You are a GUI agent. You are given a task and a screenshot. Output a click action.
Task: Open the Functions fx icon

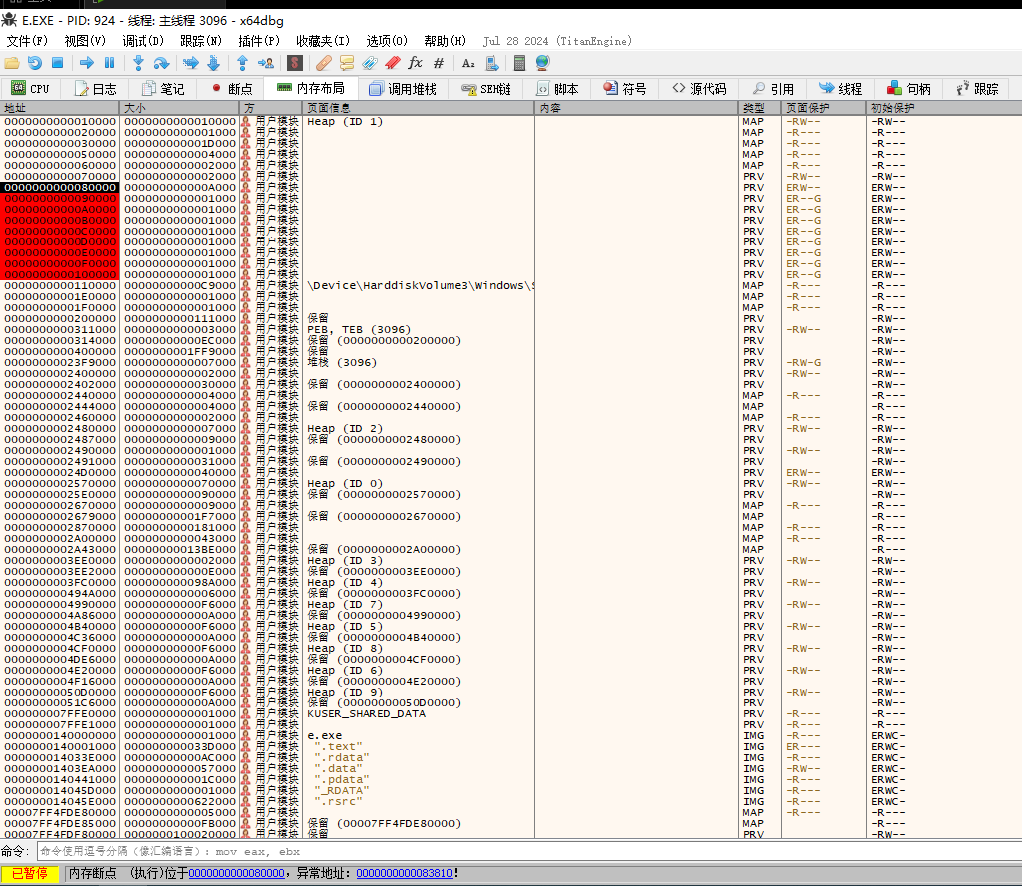(415, 63)
